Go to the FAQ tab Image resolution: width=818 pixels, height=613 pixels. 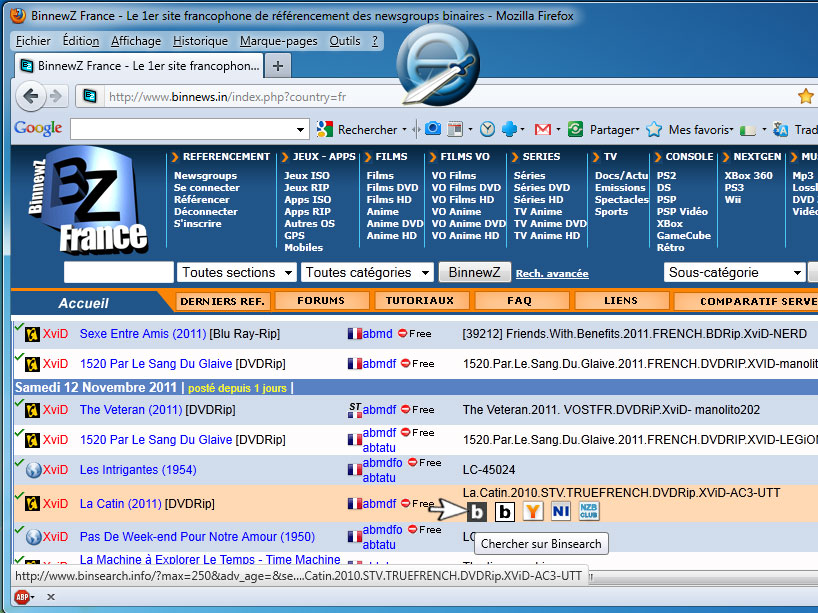(x=520, y=301)
